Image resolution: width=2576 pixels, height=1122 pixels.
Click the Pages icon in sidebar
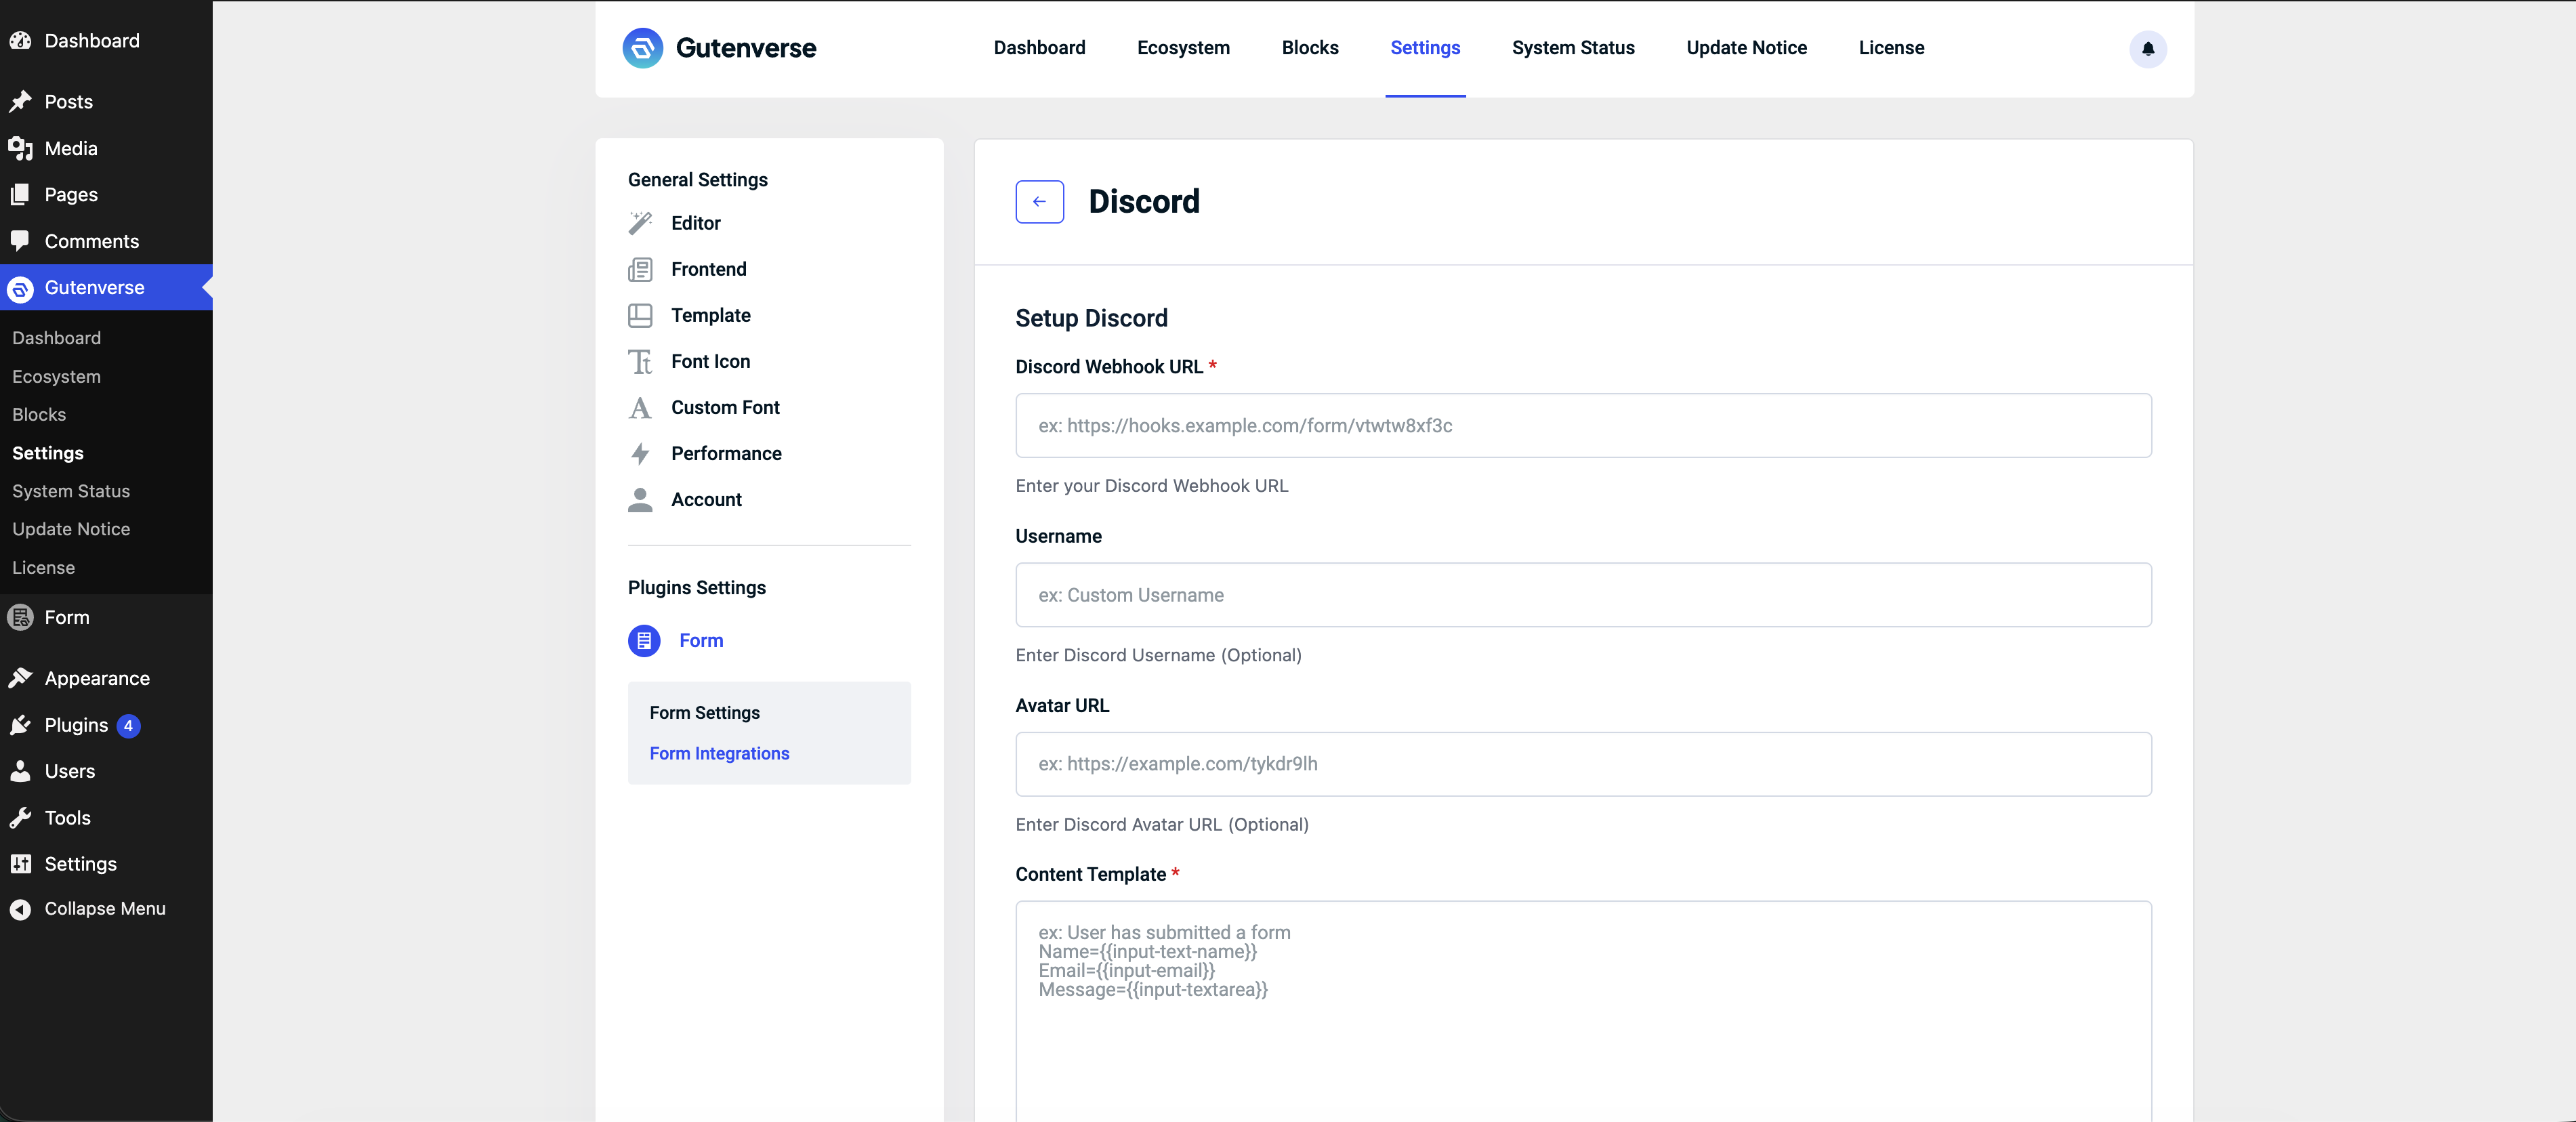click(x=20, y=194)
